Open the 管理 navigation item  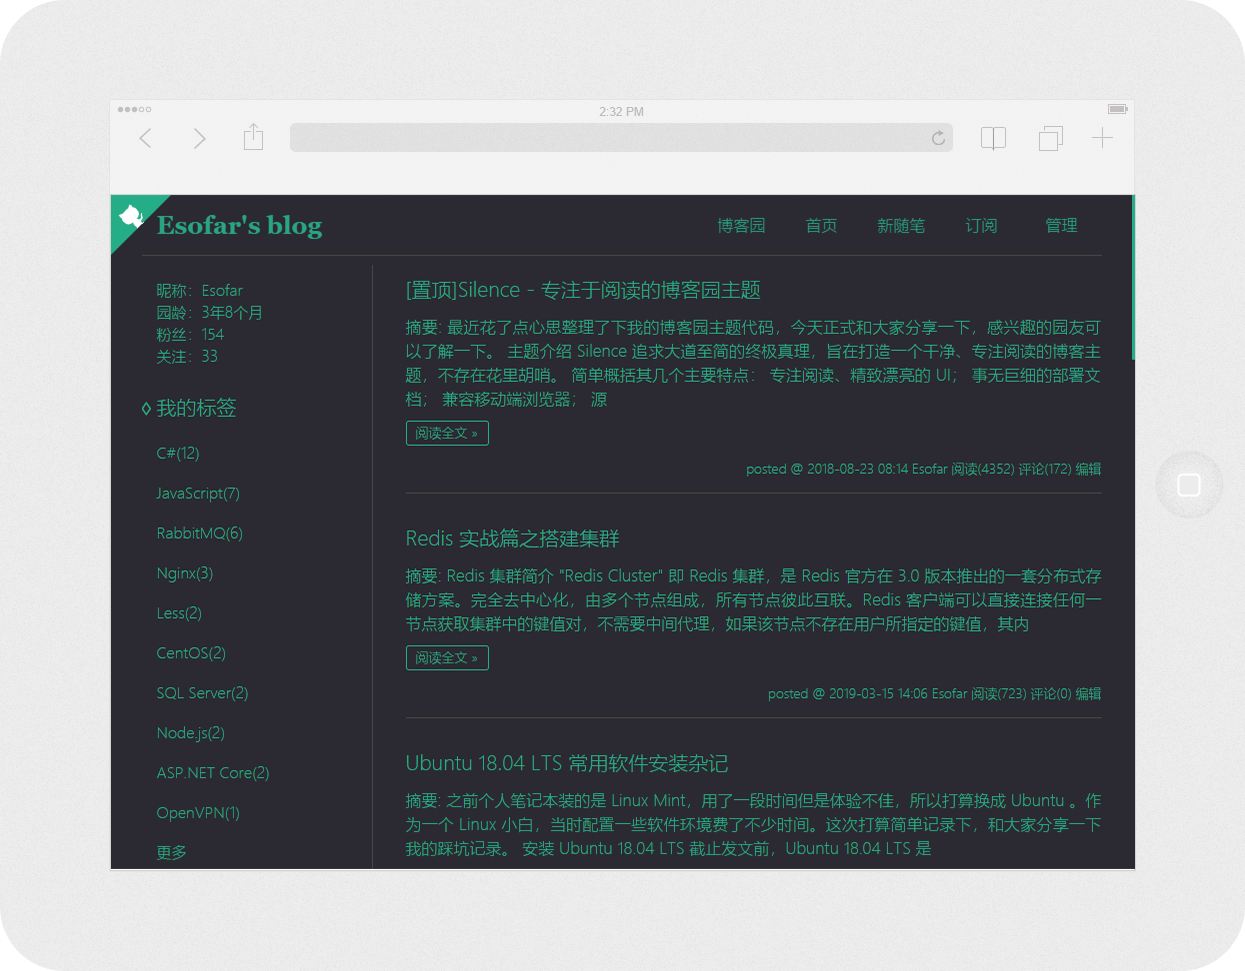(x=1061, y=226)
